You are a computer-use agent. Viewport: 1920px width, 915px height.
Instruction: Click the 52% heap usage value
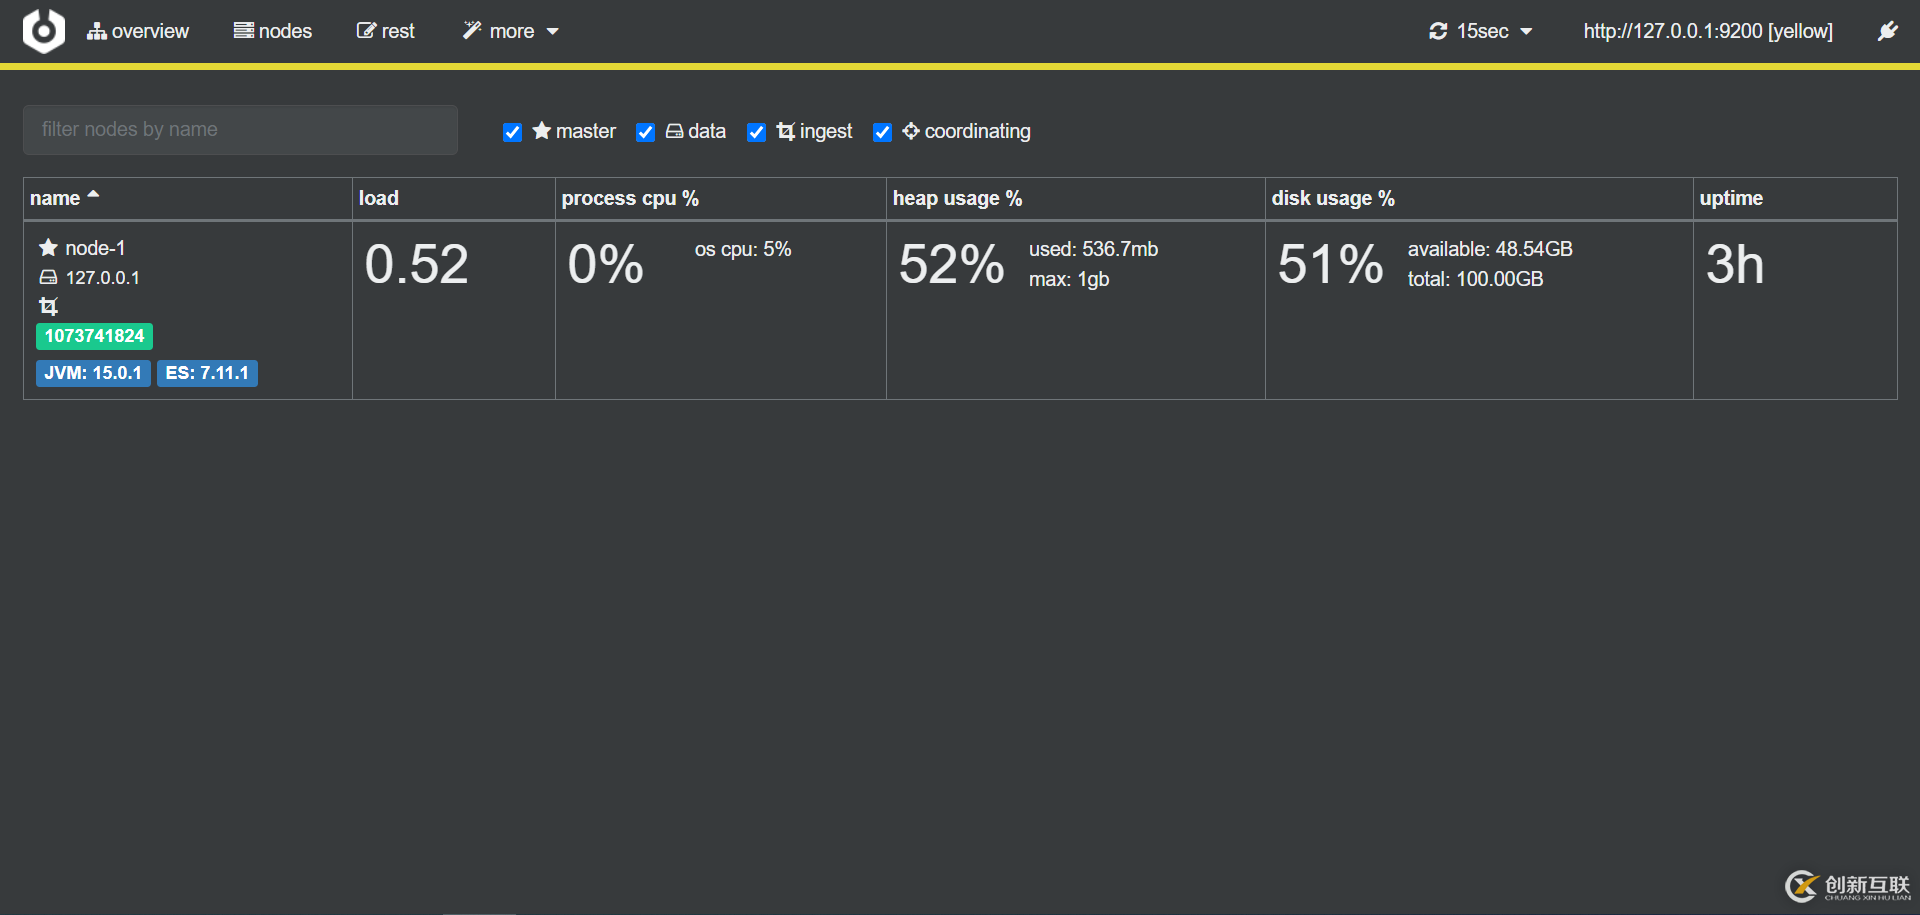click(951, 265)
